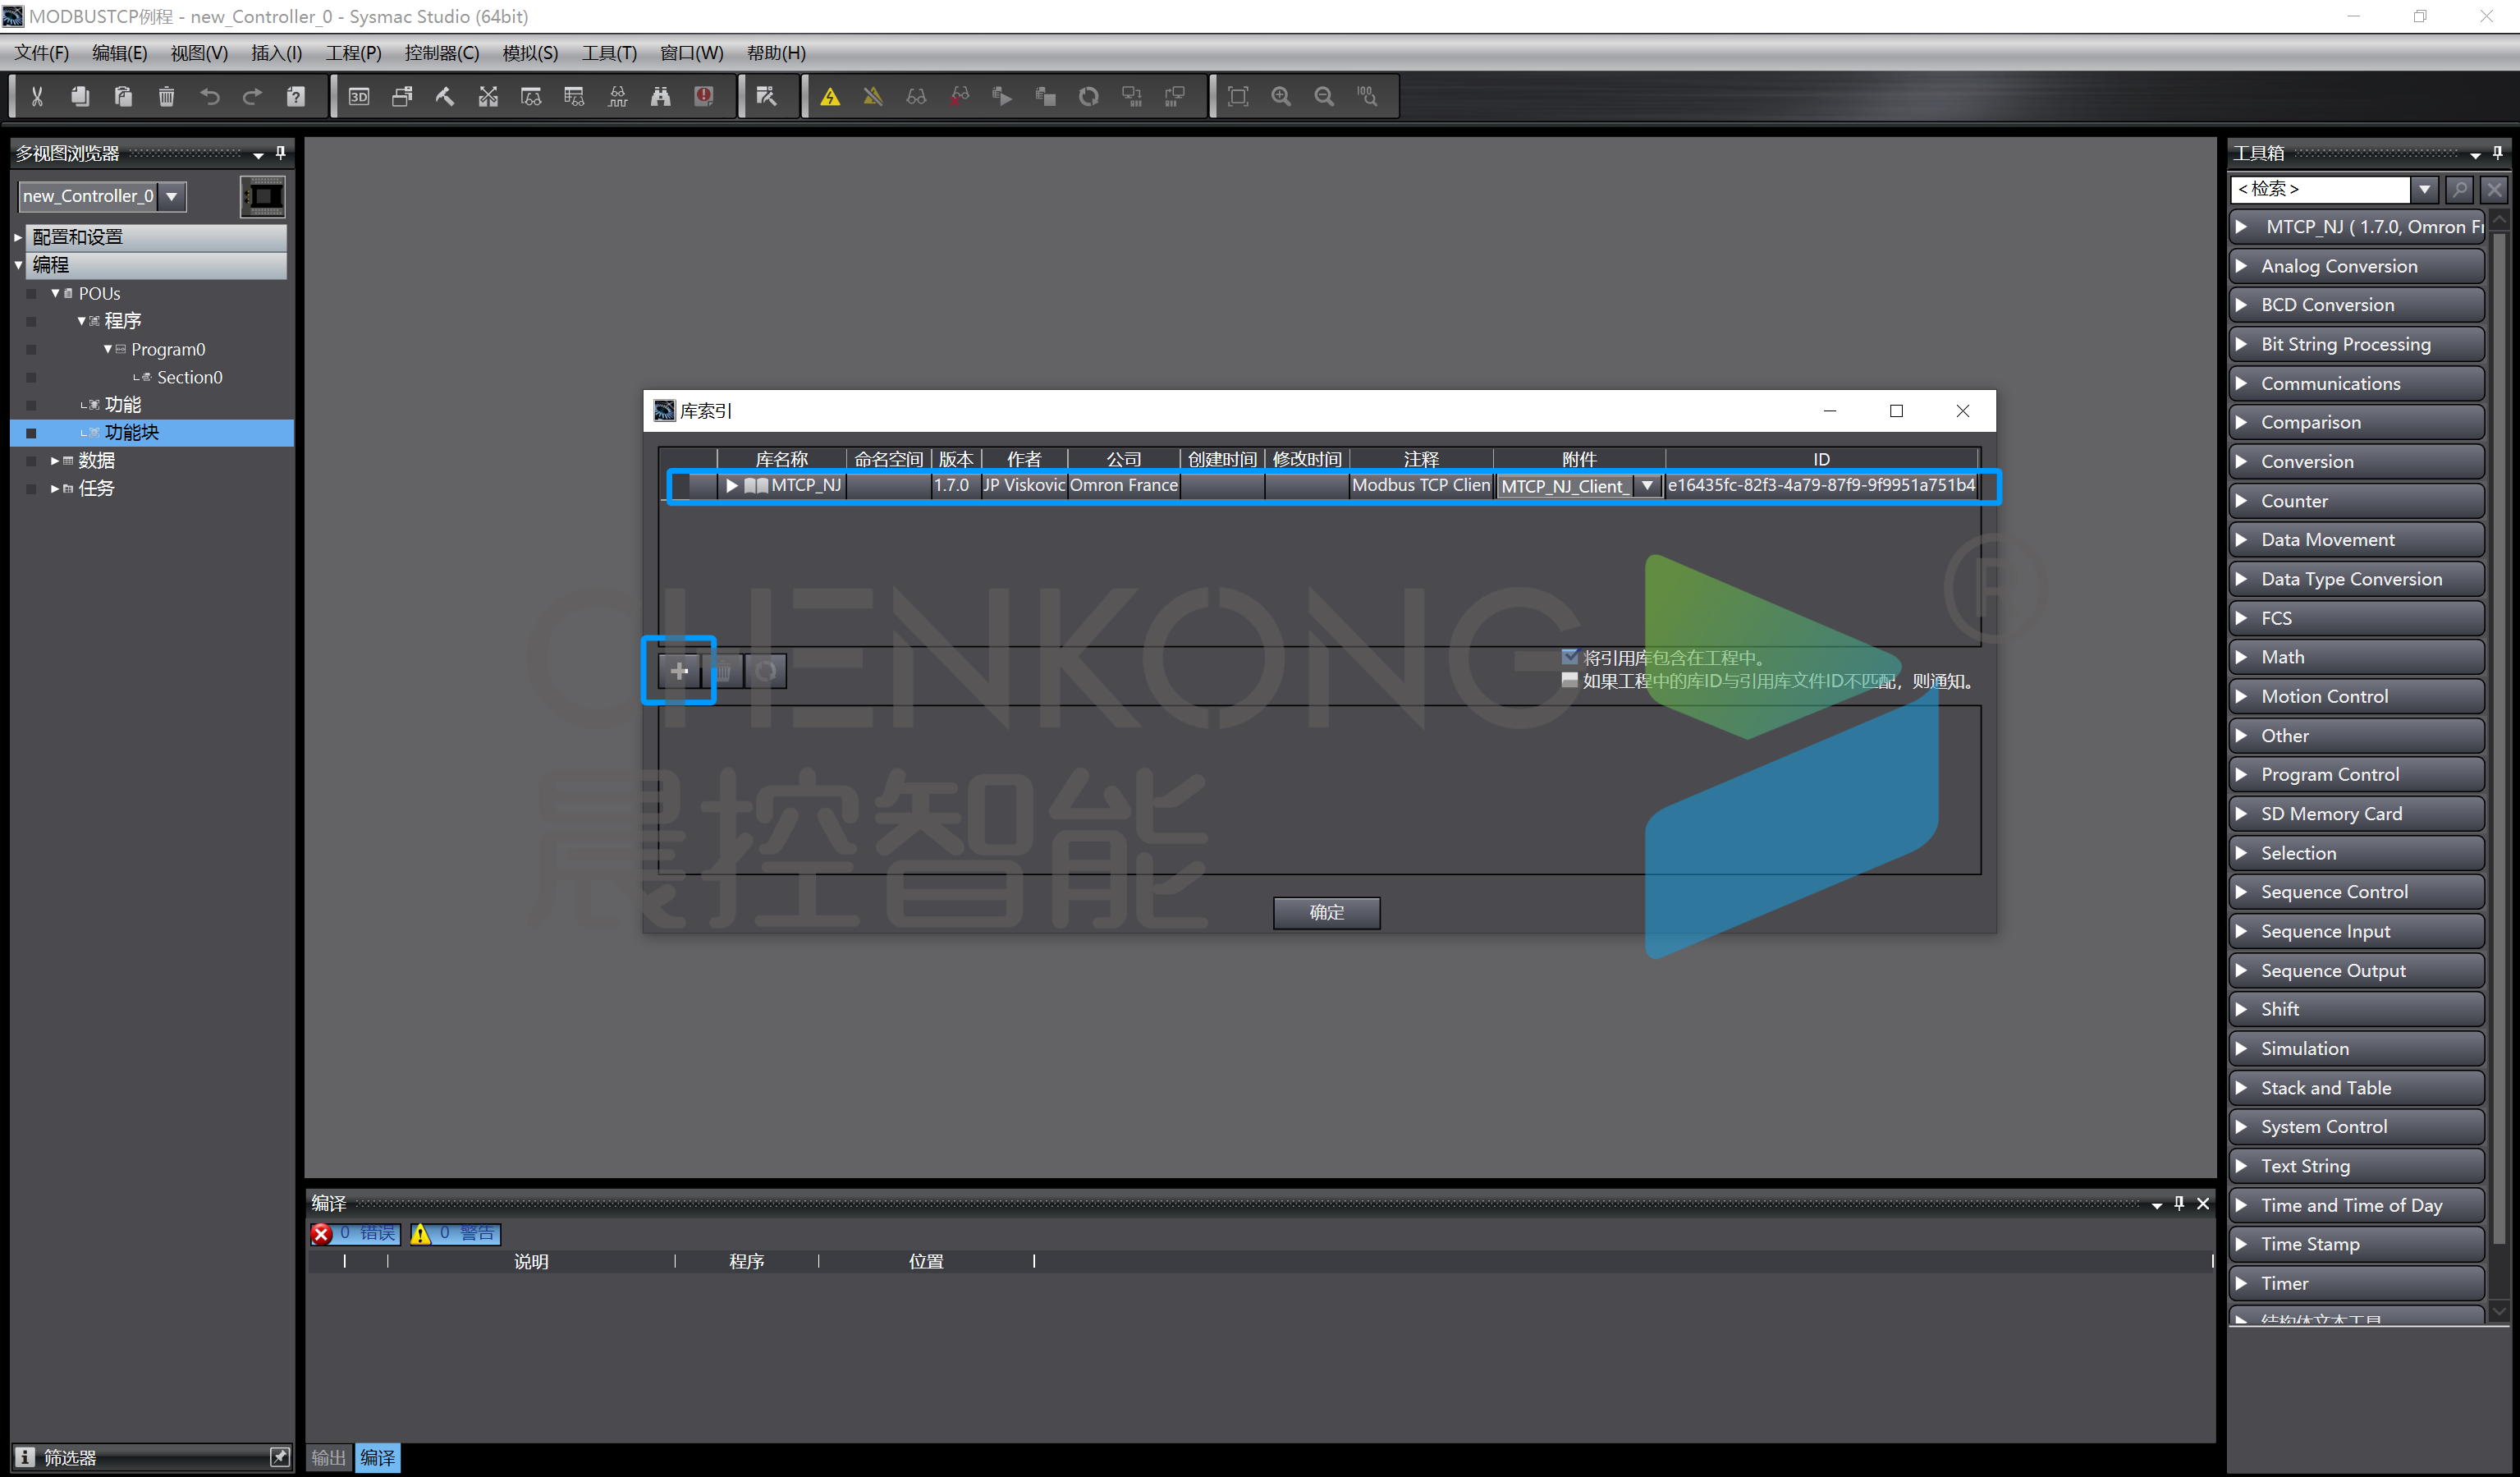Switch to the 编译 bottom tab
The image size is (2520, 1477).
[x=377, y=1458]
